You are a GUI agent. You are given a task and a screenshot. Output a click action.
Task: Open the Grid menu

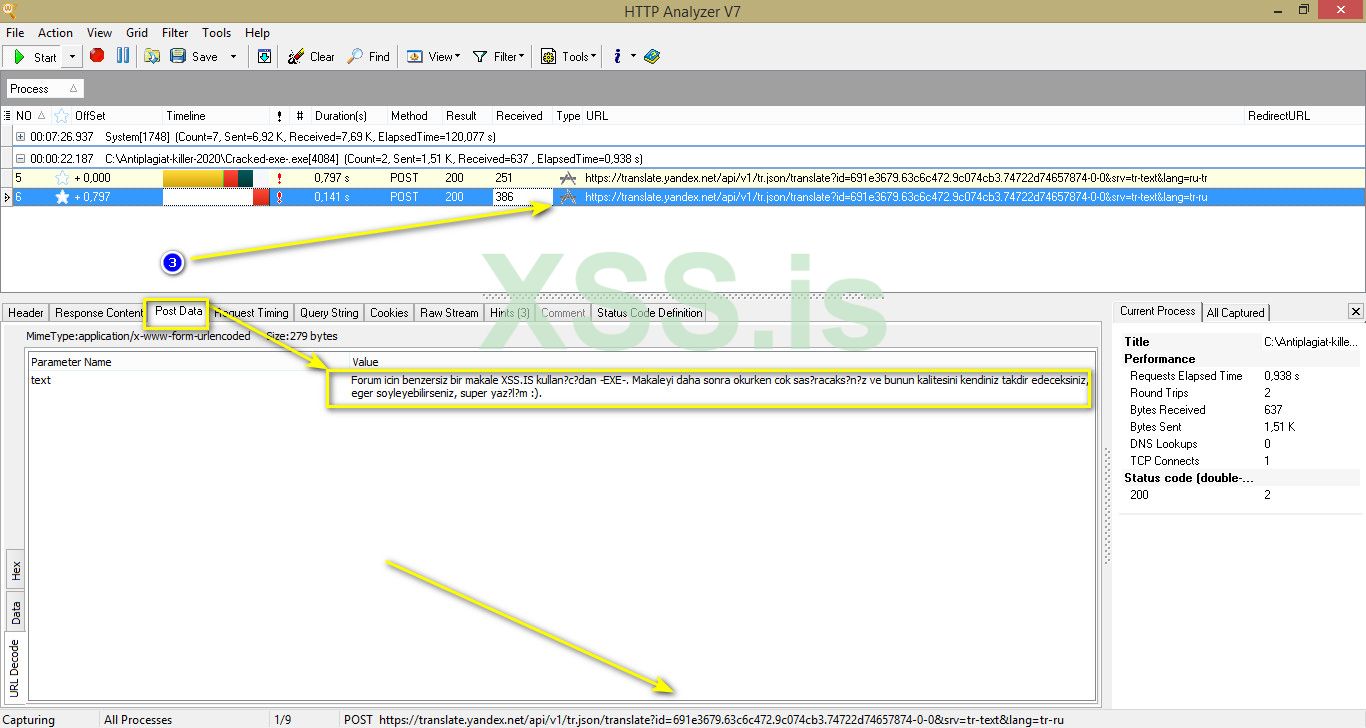click(137, 33)
